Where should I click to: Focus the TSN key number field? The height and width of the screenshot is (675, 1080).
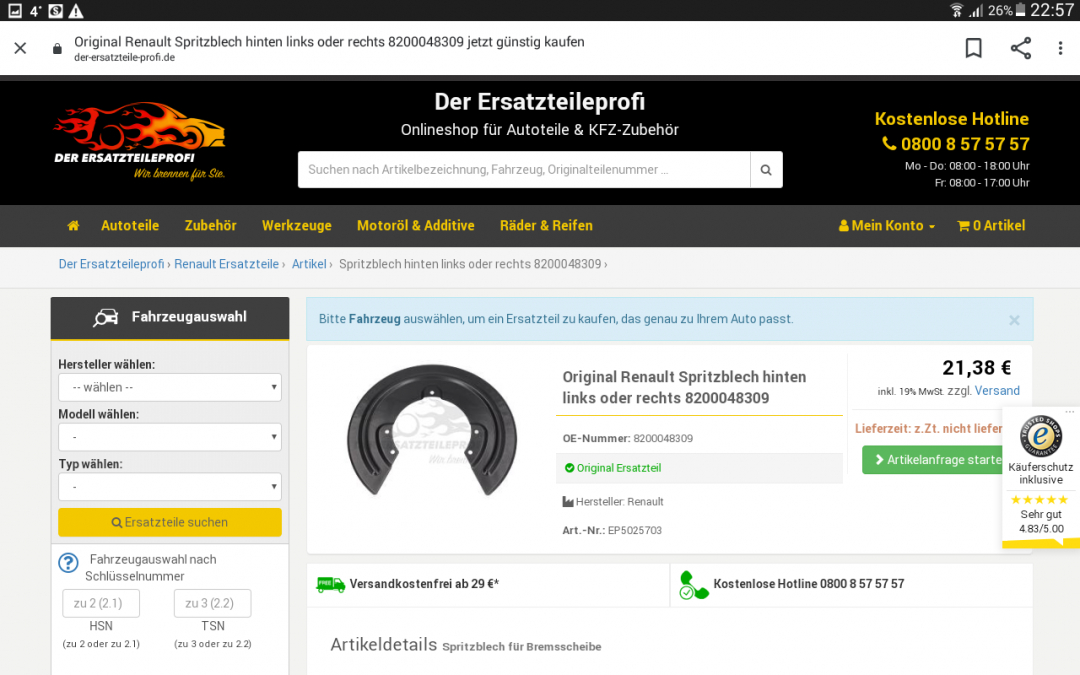click(213, 603)
